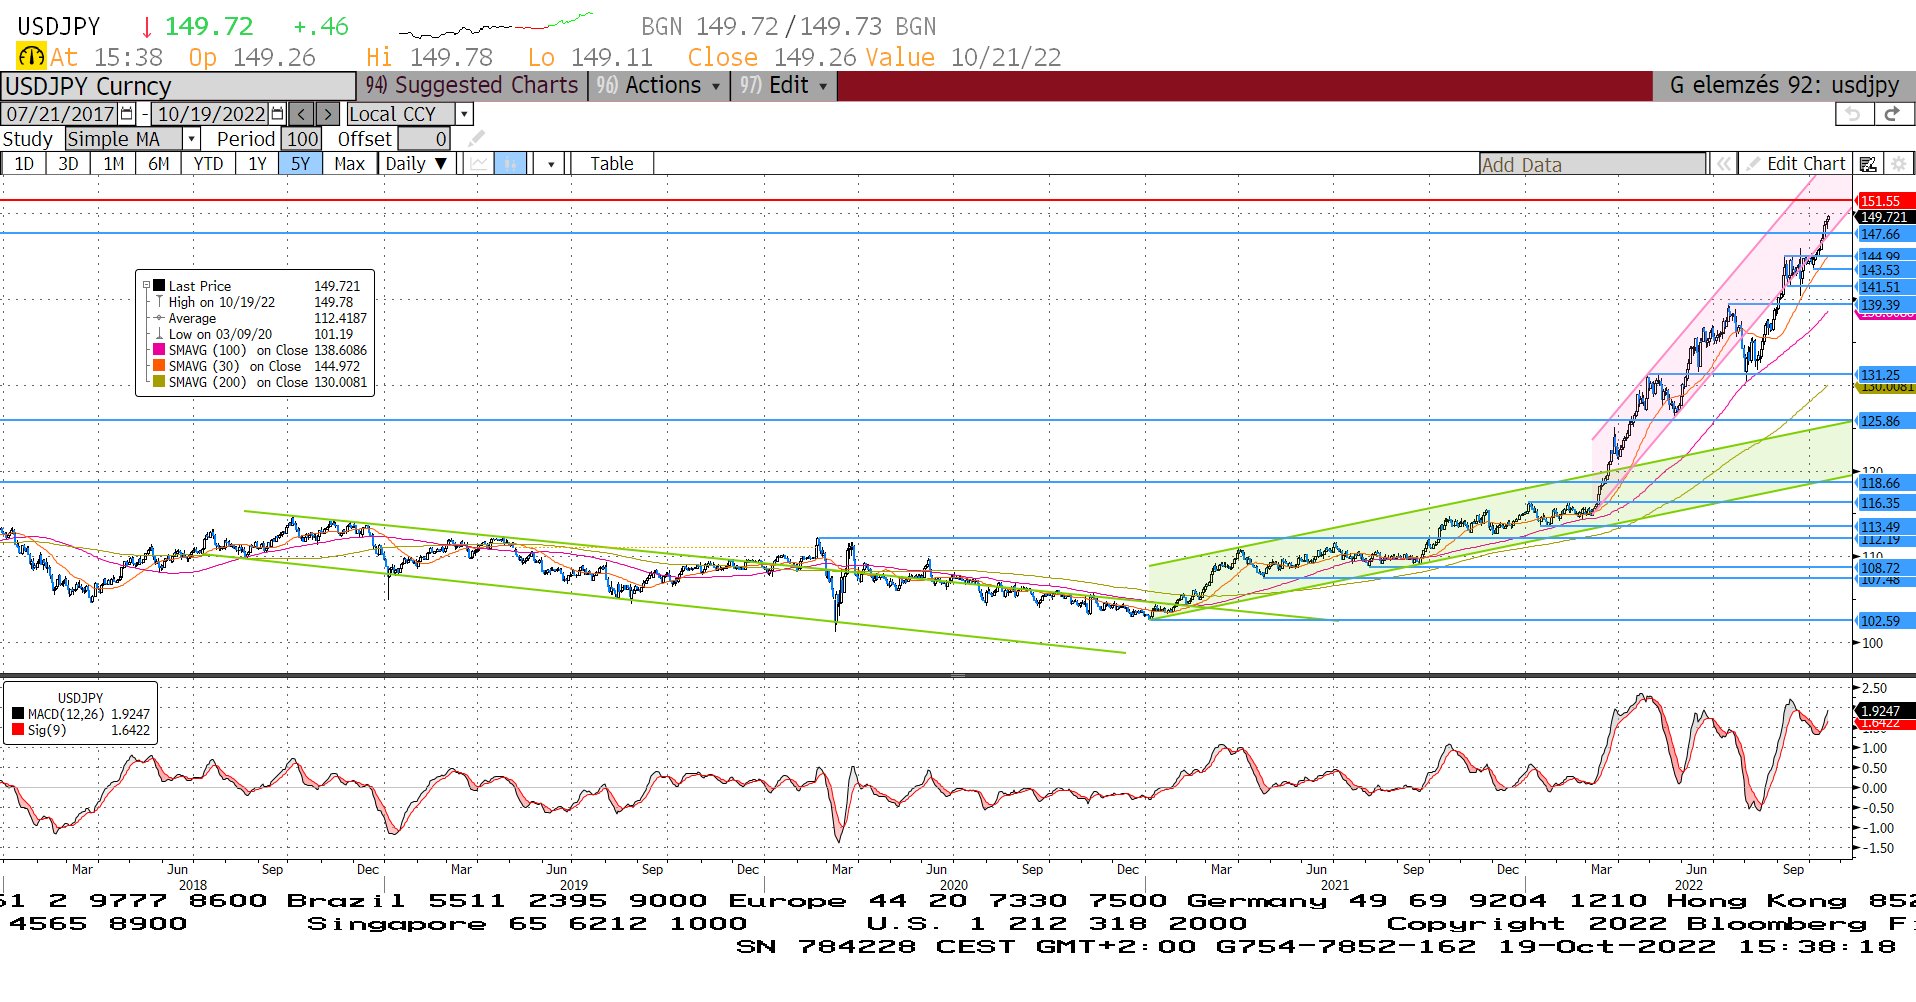
Task: Select the 6M time range
Action: pos(159,164)
